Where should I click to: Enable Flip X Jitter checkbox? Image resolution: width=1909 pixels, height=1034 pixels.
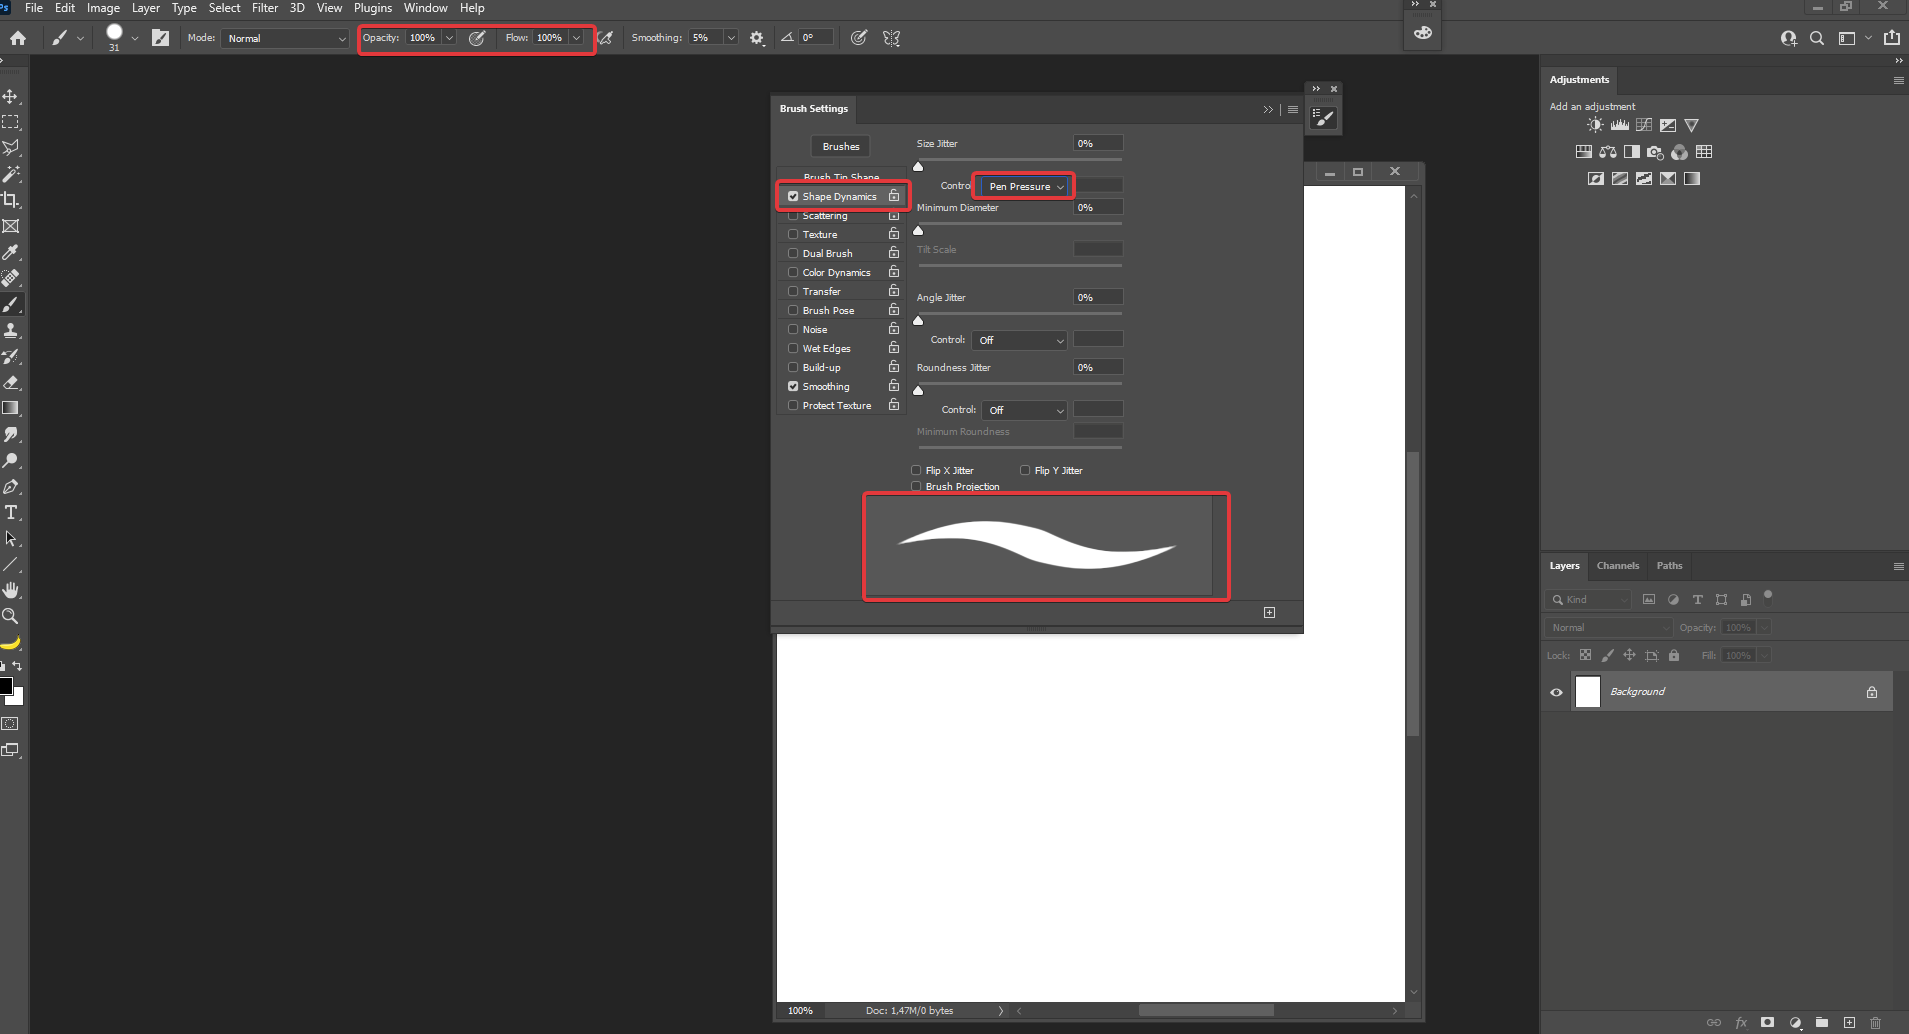point(916,470)
